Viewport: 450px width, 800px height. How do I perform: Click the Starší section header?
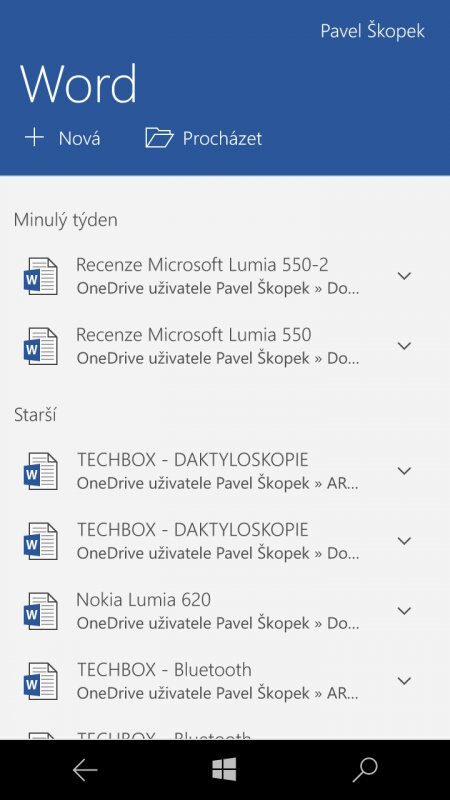[x=35, y=415]
